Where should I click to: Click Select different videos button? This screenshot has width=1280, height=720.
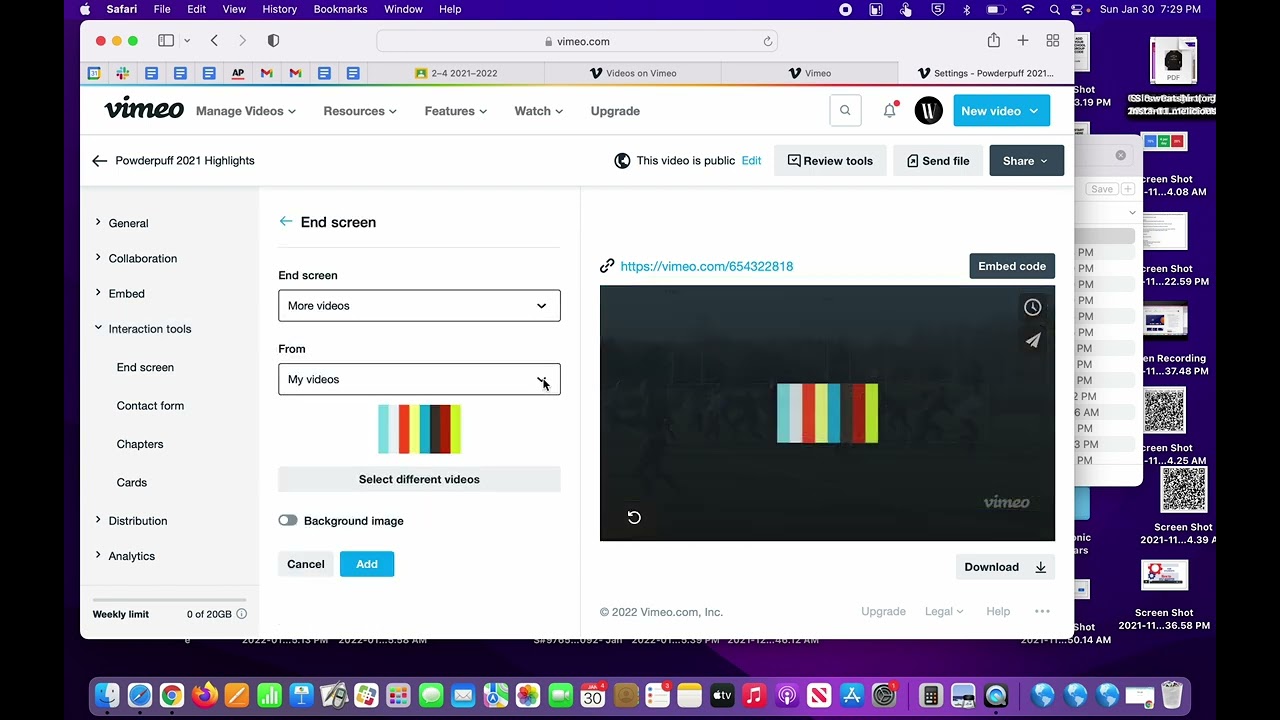coord(419,479)
